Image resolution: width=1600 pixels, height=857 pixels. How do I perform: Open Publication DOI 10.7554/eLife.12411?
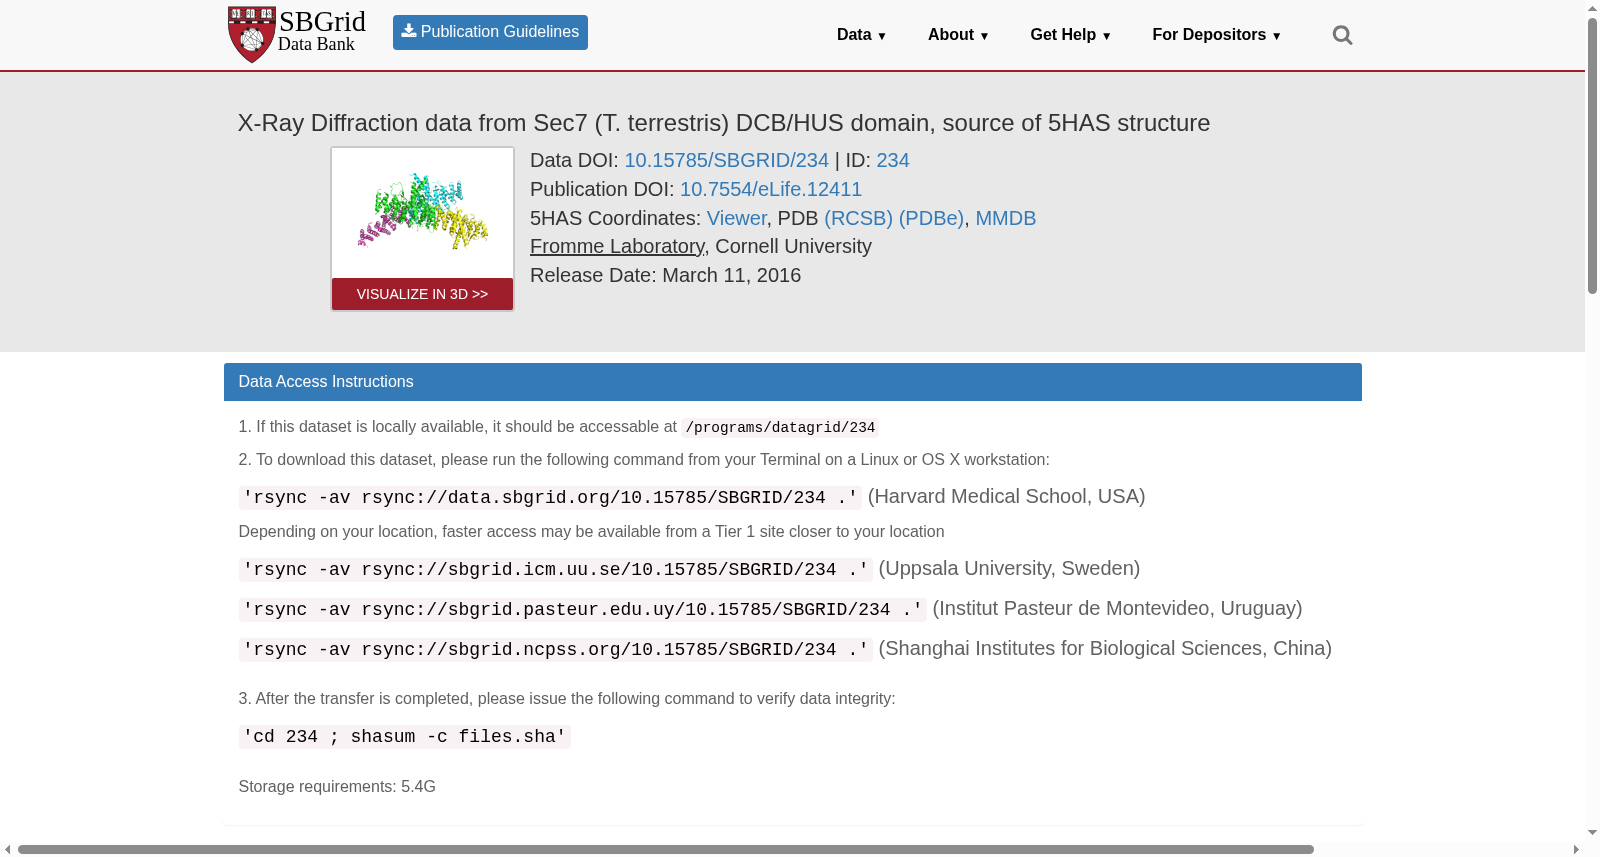771,189
